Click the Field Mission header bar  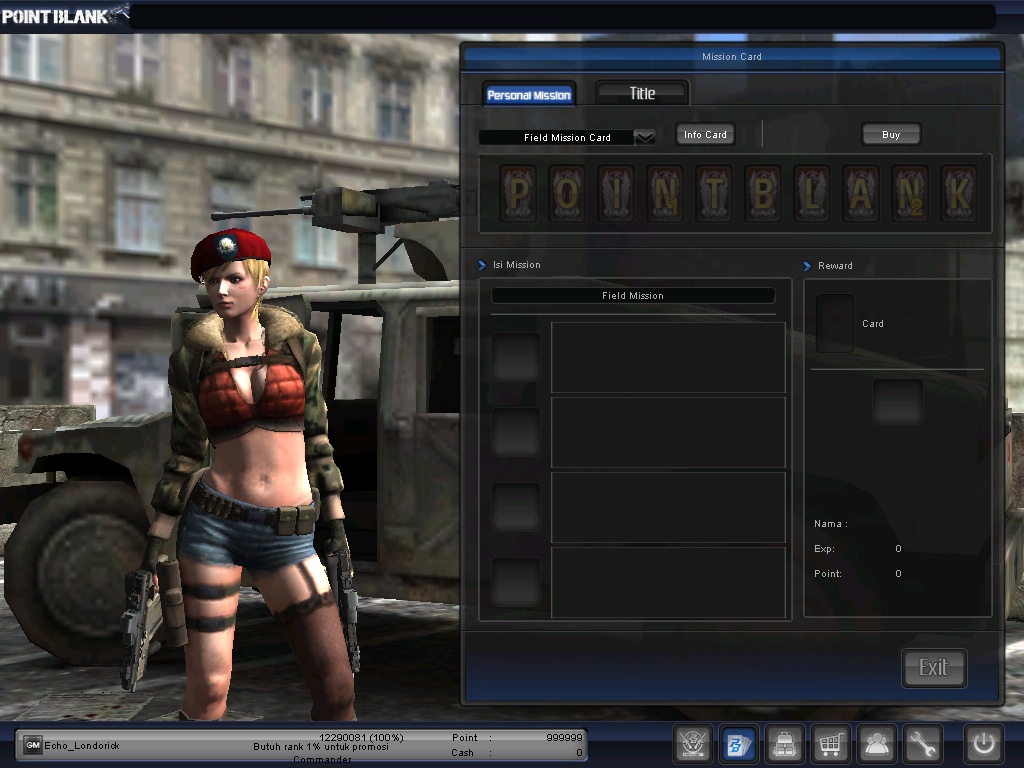click(633, 295)
